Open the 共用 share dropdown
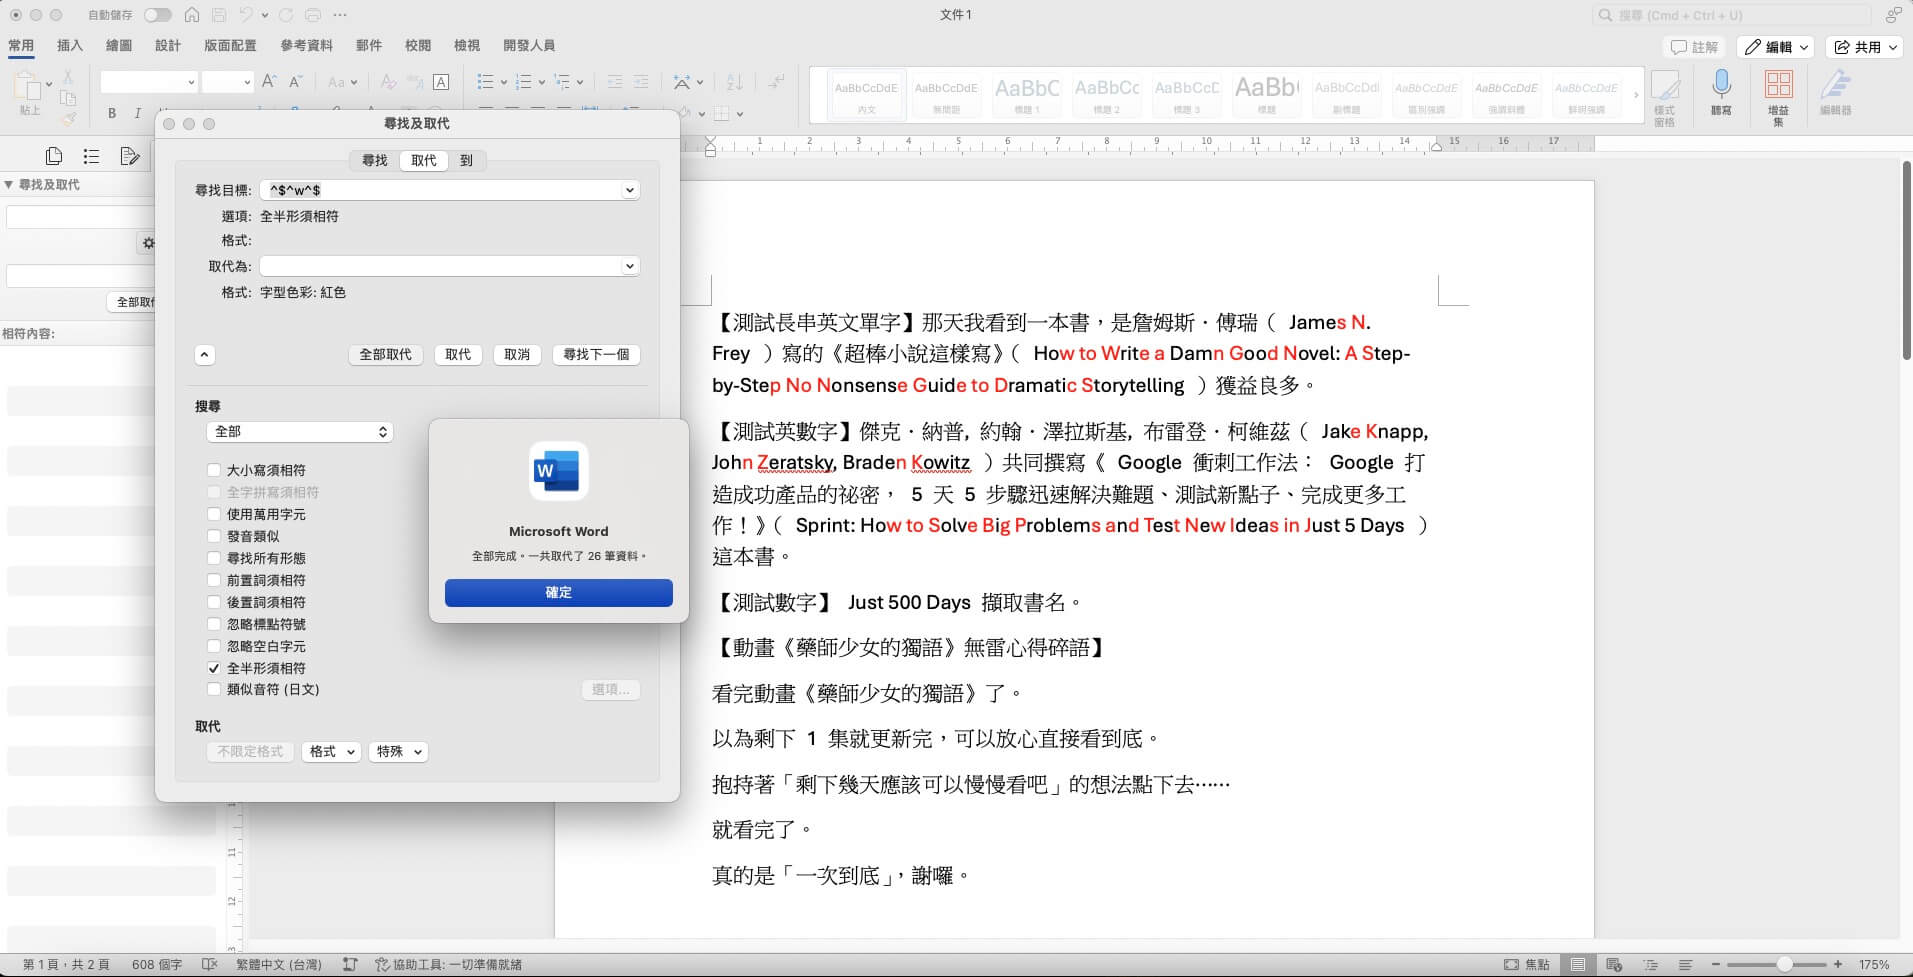1913x977 pixels. coord(1865,47)
